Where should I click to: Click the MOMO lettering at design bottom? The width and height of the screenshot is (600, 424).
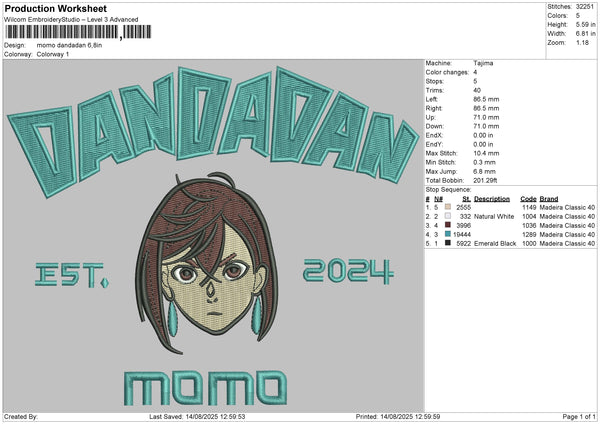tap(205, 388)
